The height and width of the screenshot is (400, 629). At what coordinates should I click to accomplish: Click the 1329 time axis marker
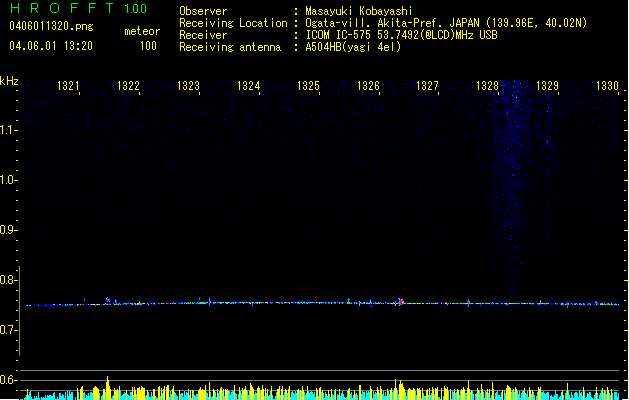pyautogui.click(x=547, y=86)
